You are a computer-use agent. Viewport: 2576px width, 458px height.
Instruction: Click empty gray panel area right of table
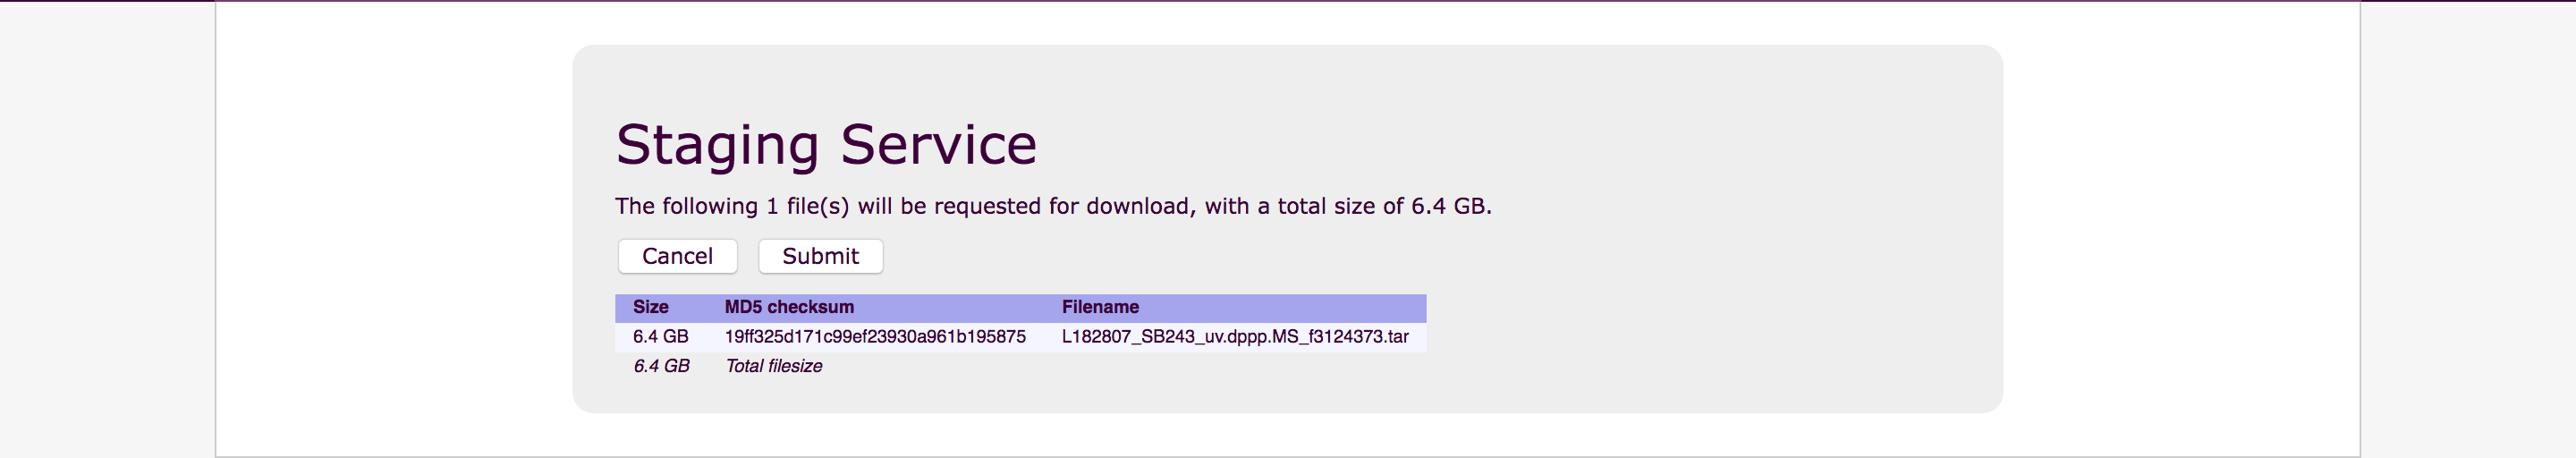point(1700,330)
